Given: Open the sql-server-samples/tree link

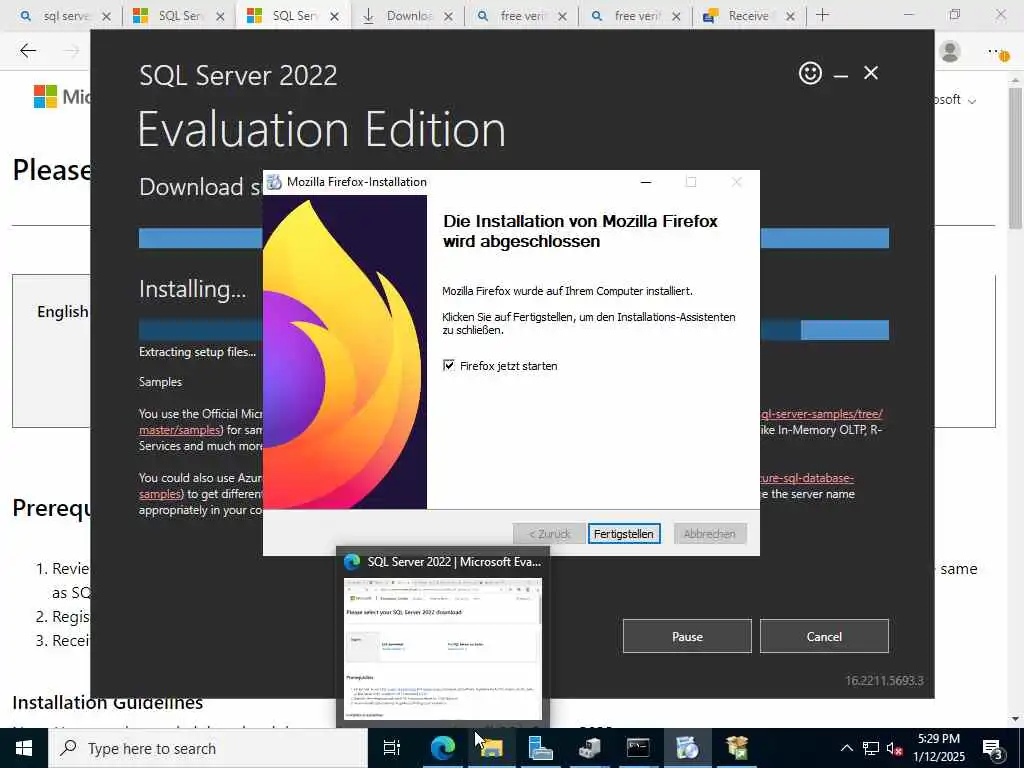Looking at the screenshot, I should (x=822, y=414).
